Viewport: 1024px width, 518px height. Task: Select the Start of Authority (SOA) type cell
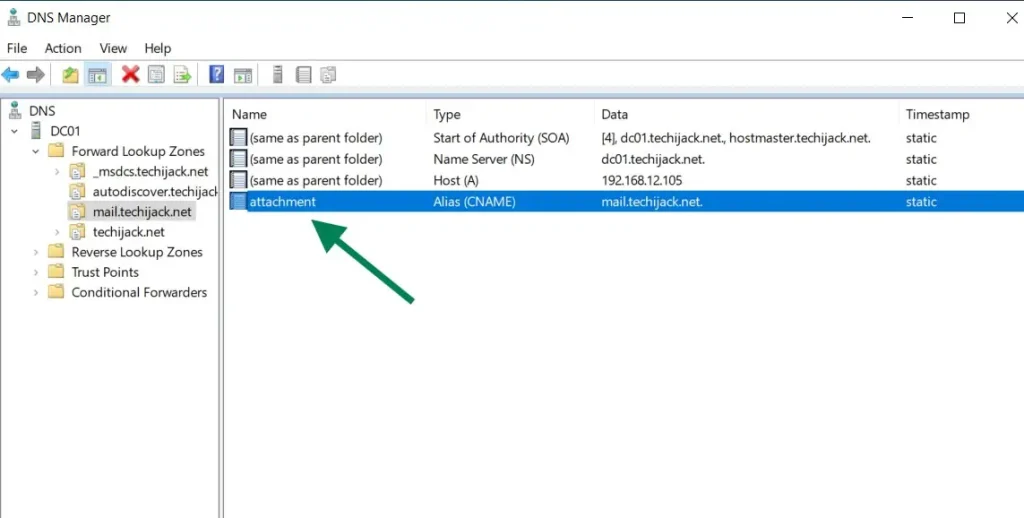(x=501, y=138)
